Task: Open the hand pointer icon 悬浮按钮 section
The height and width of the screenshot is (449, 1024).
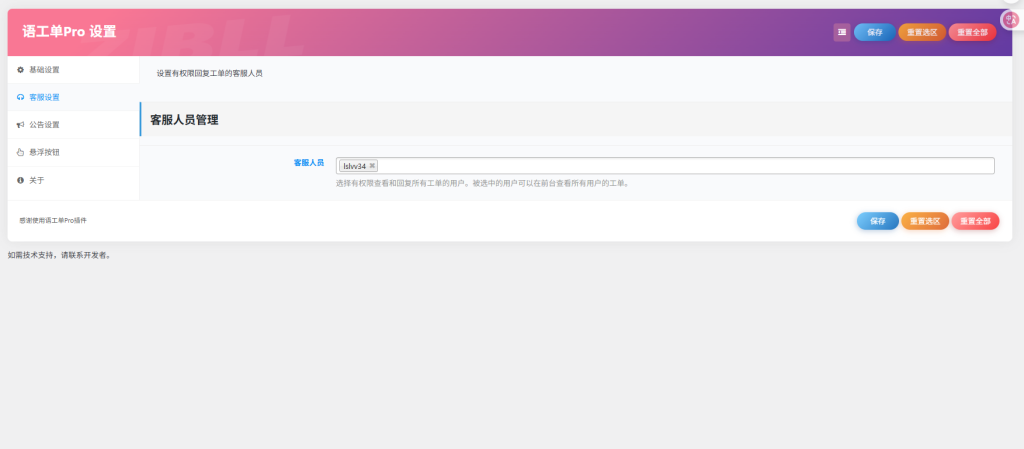Action: click(21, 153)
